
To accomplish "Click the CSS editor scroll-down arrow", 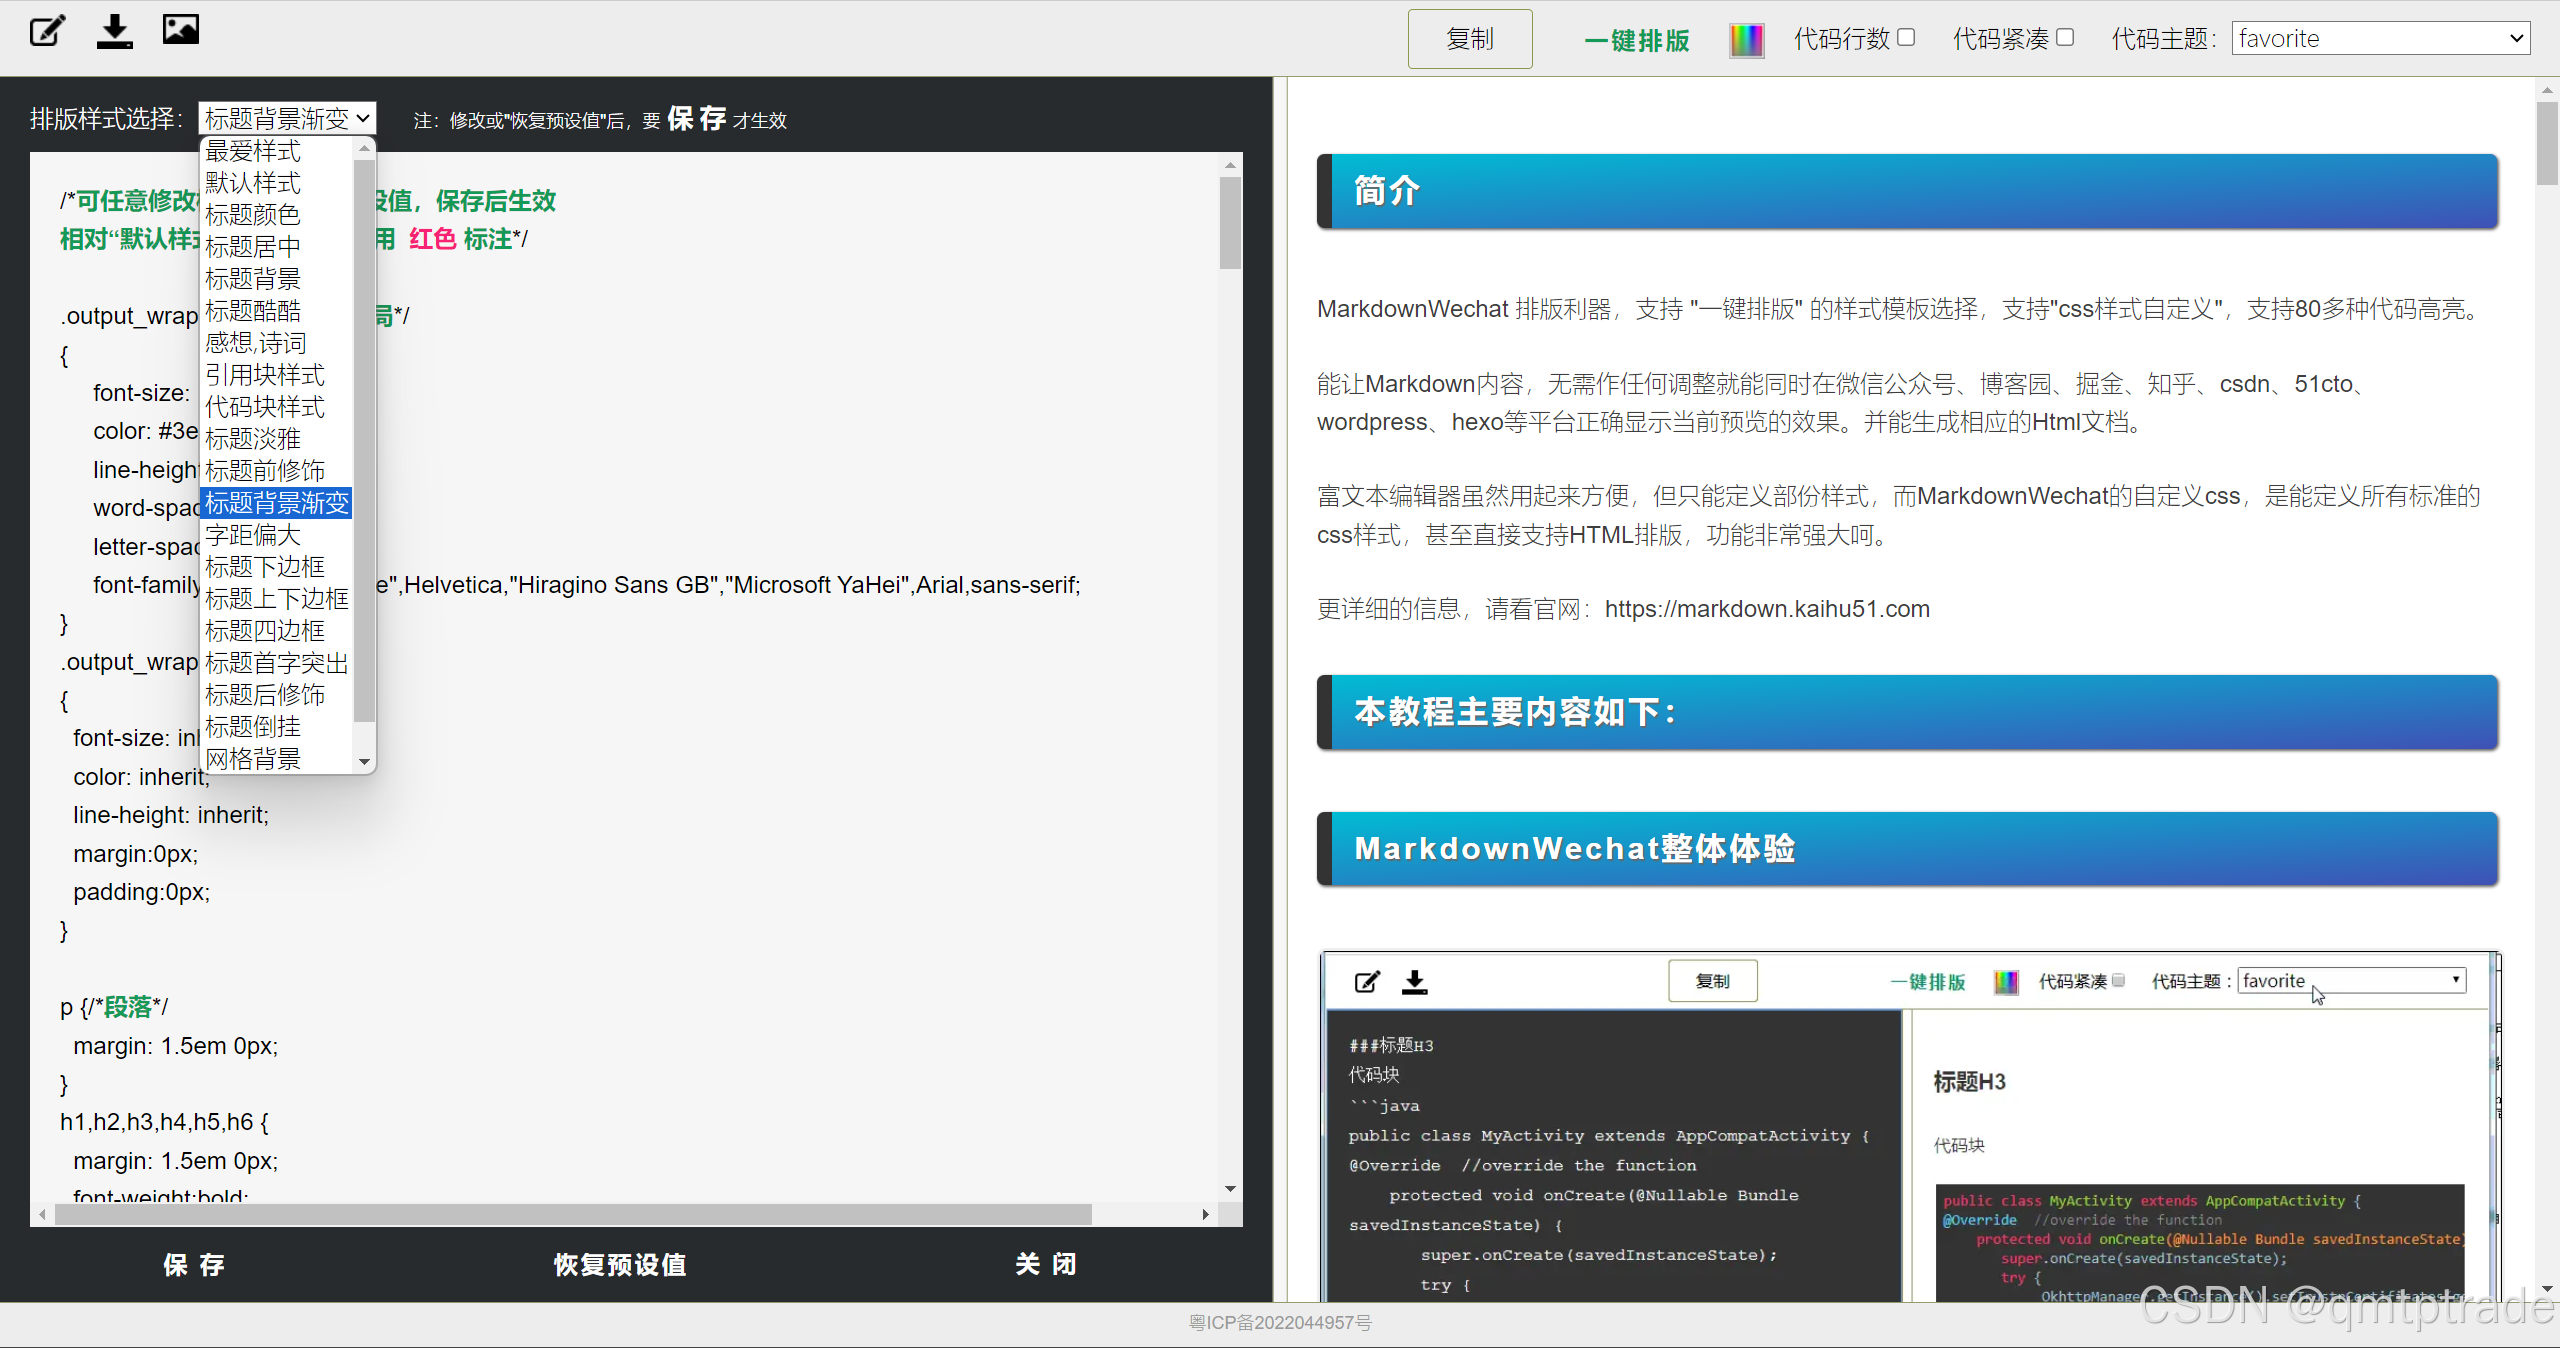I will (1230, 1189).
